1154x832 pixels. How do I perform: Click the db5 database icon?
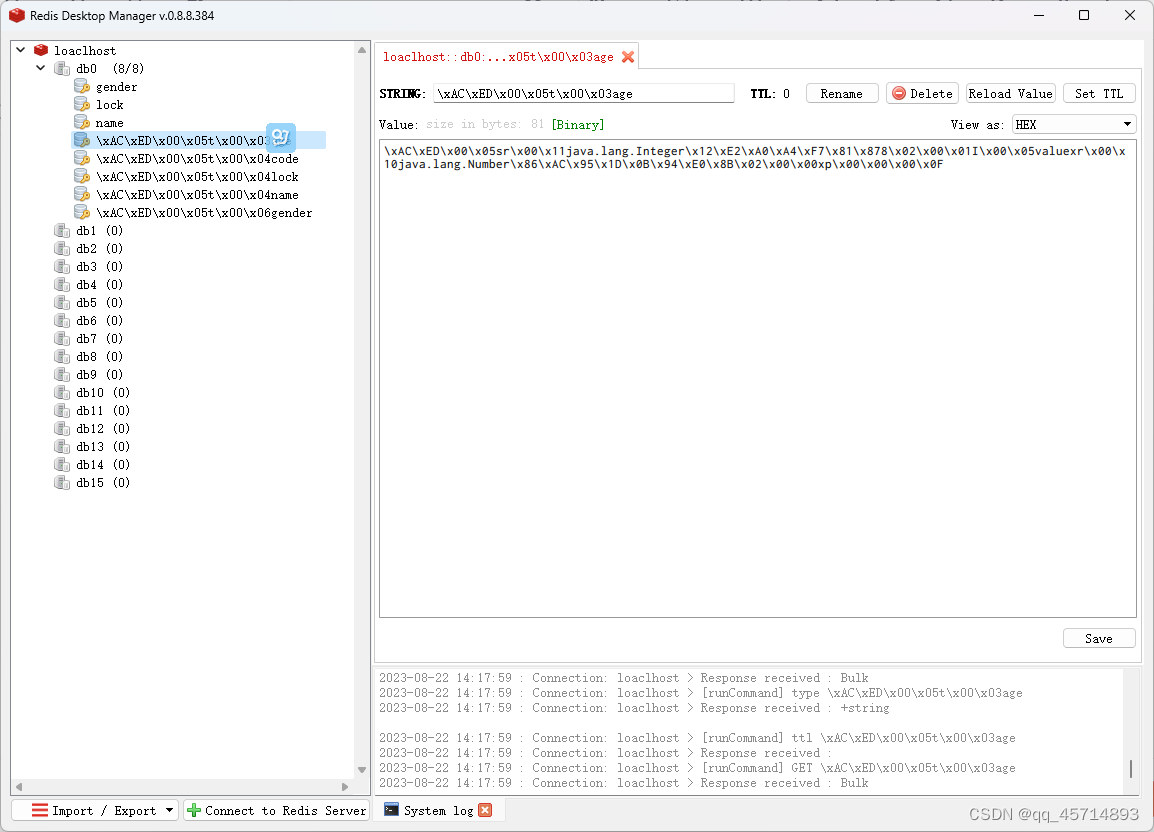(63, 303)
